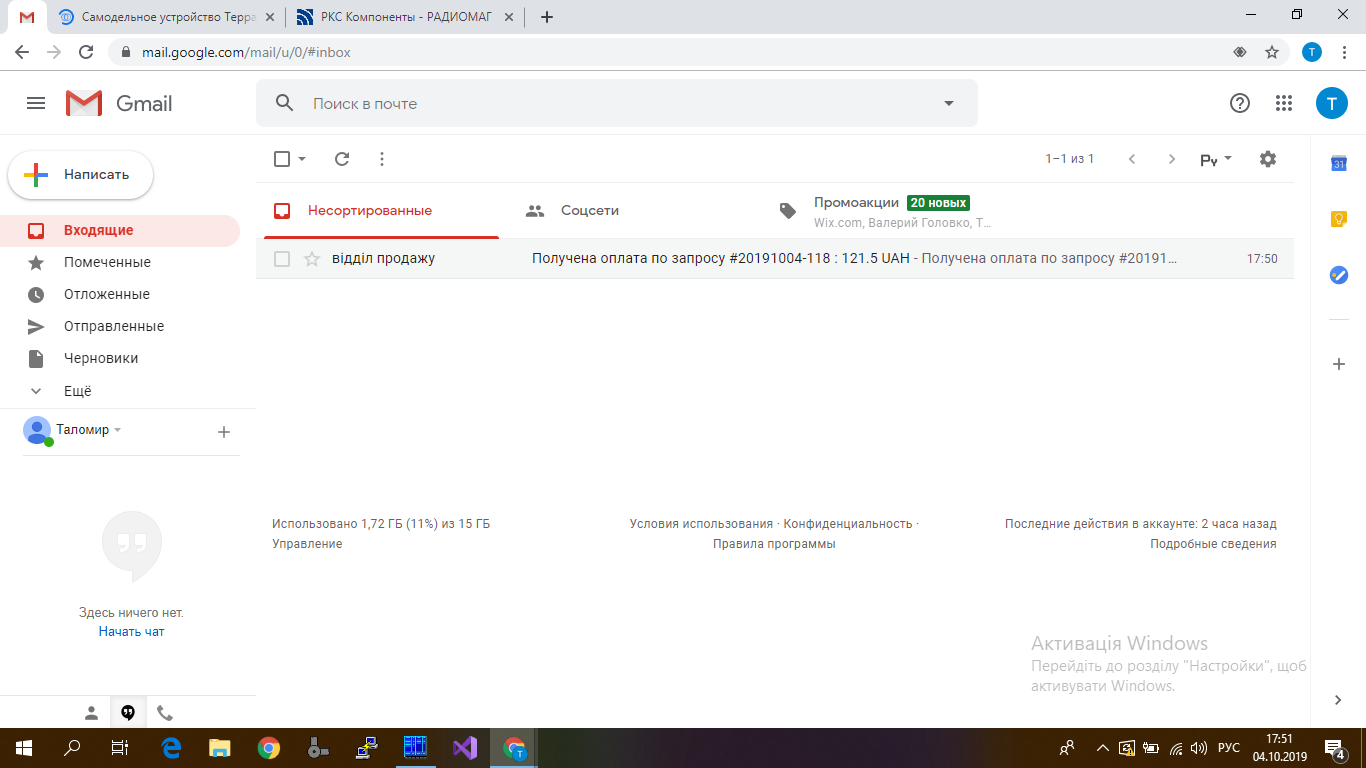1366x768 pixels.
Task: Open the Windows notification center
Action: pyautogui.click(x=1335, y=748)
